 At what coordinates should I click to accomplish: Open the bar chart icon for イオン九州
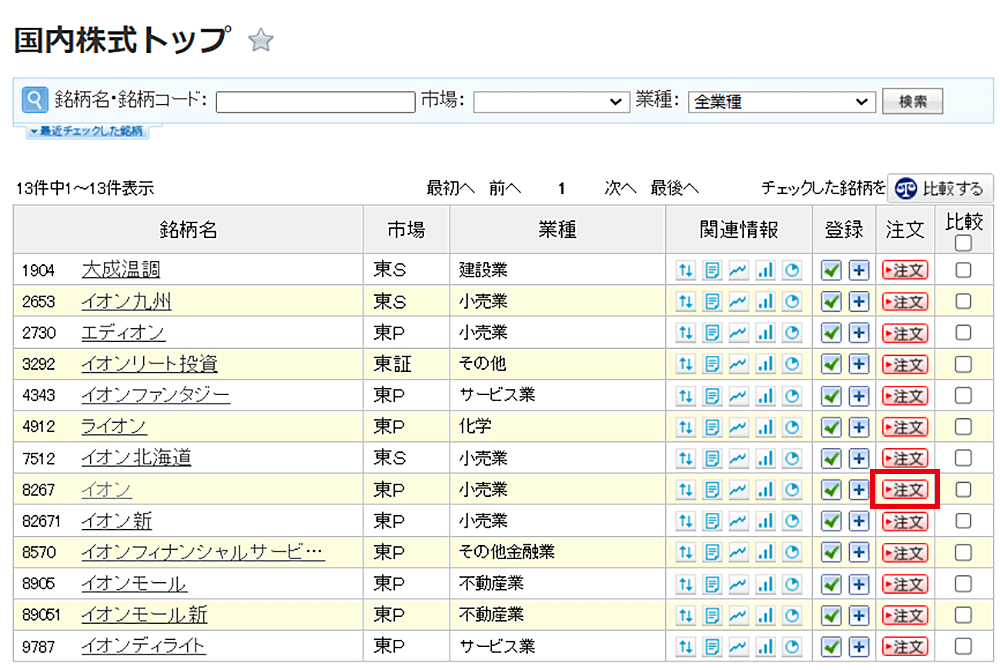[x=765, y=302]
